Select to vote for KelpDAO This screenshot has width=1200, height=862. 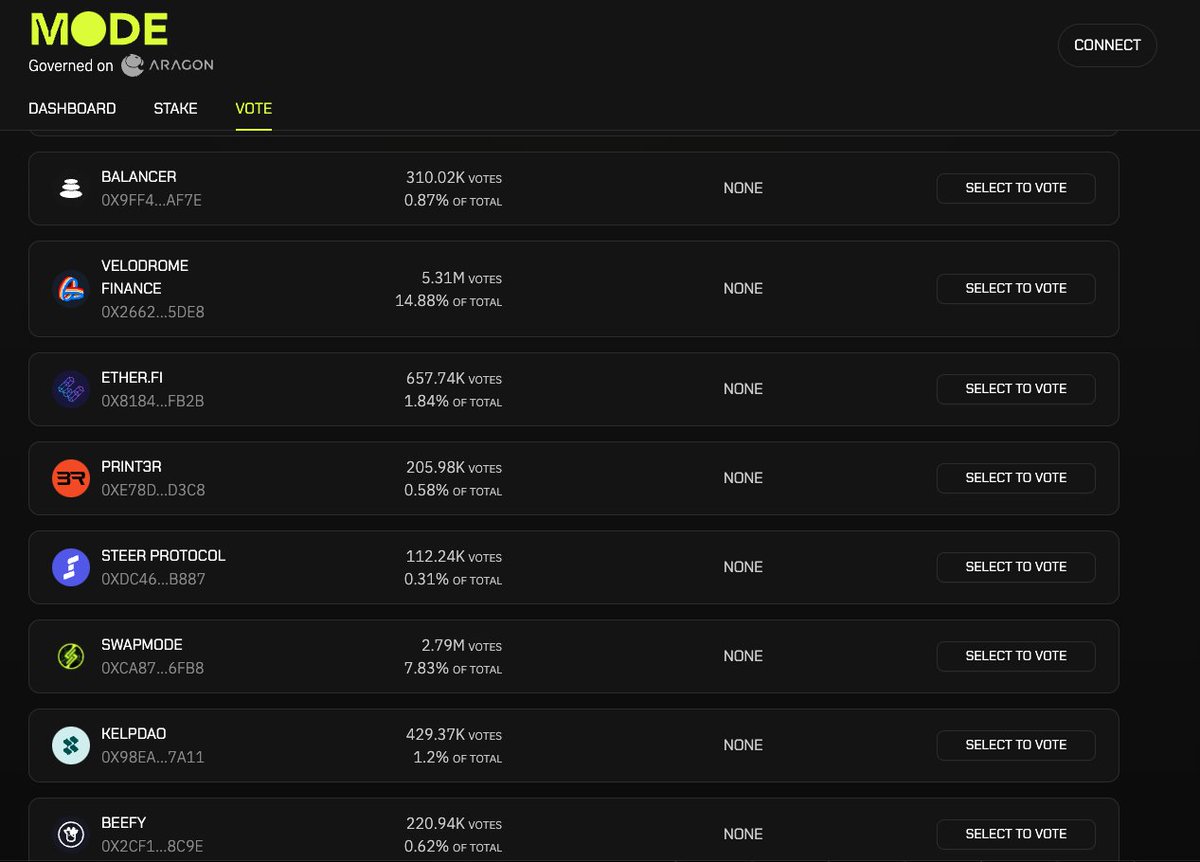point(1016,745)
